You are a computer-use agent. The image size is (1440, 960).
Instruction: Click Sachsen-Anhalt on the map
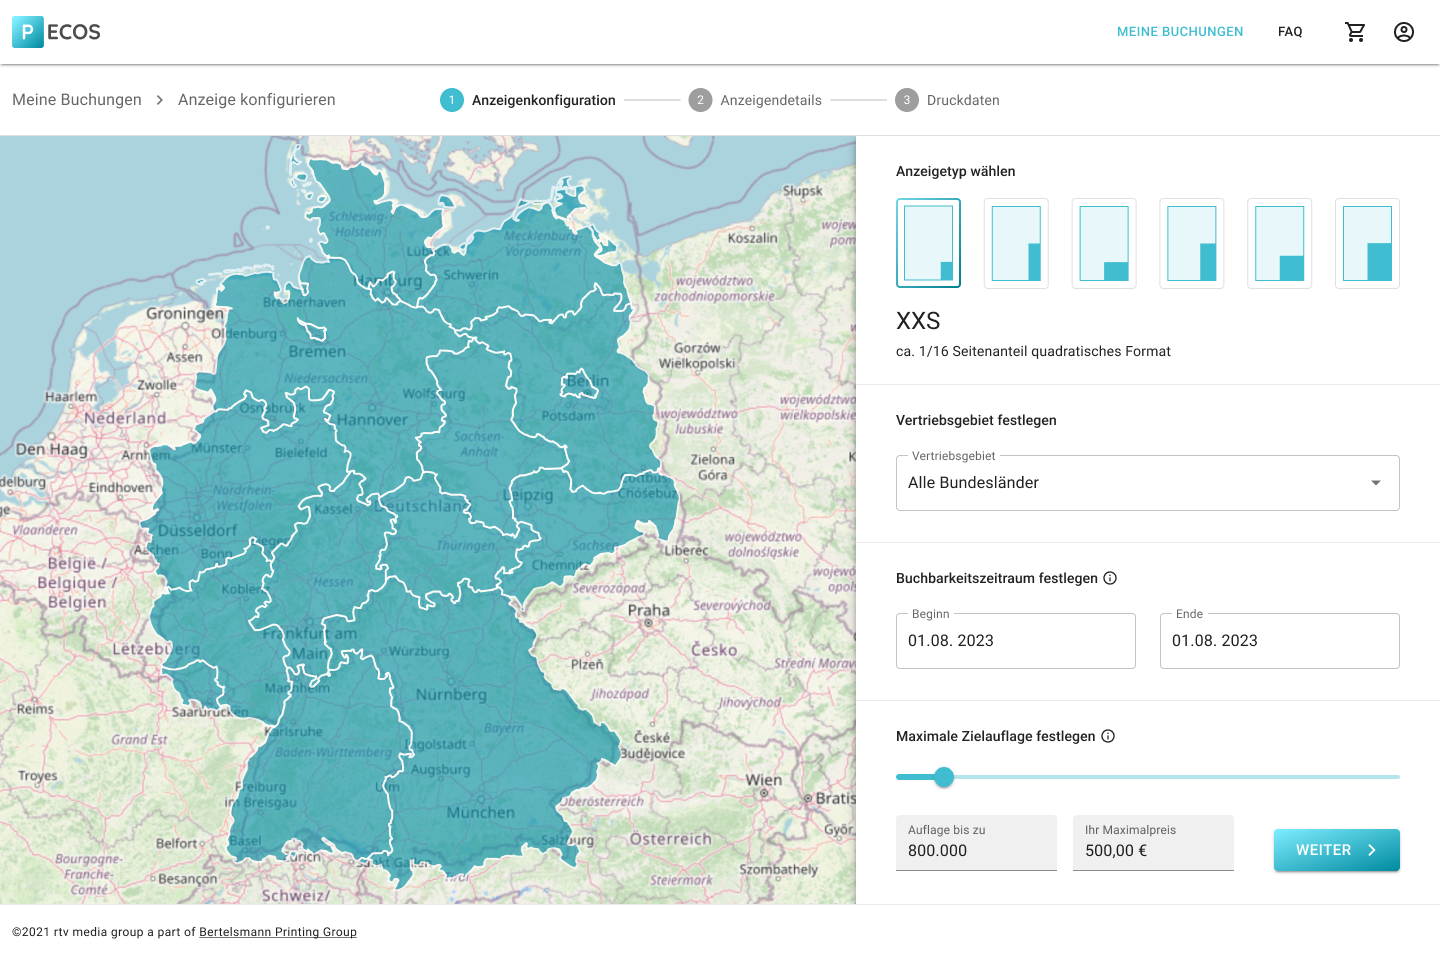point(478,444)
